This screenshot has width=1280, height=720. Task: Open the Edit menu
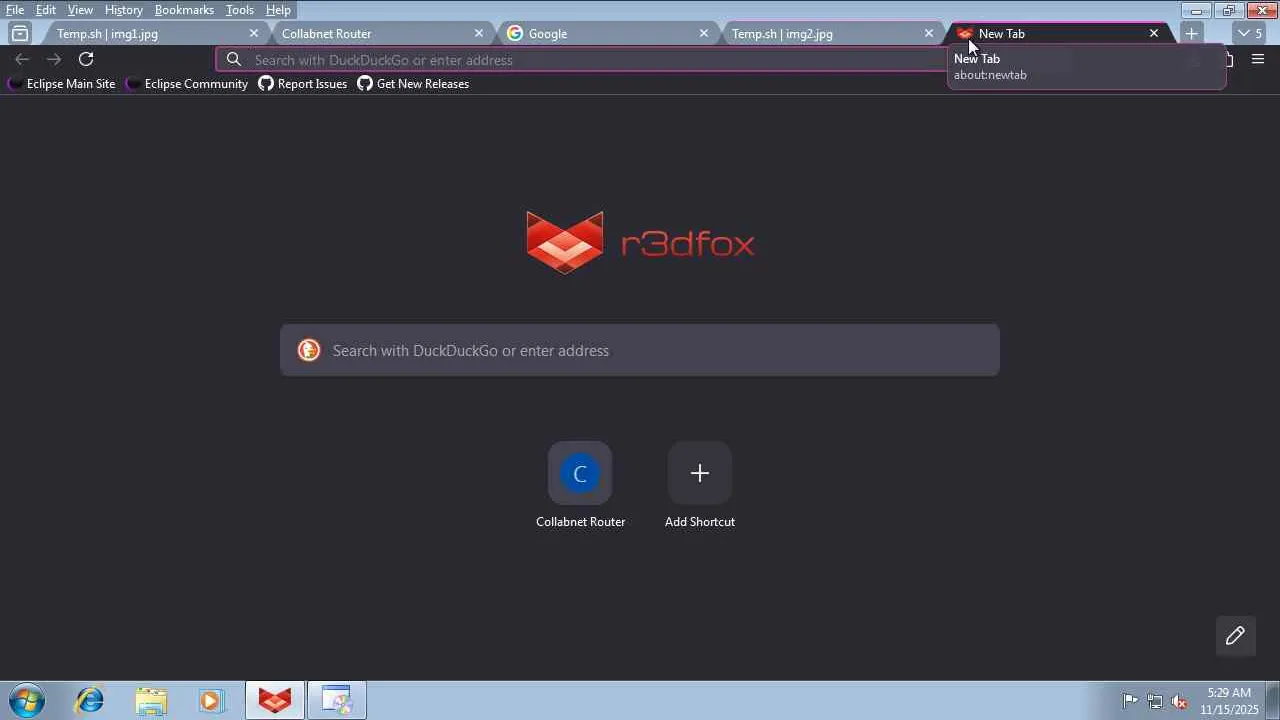pyautogui.click(x=46, y=10)
